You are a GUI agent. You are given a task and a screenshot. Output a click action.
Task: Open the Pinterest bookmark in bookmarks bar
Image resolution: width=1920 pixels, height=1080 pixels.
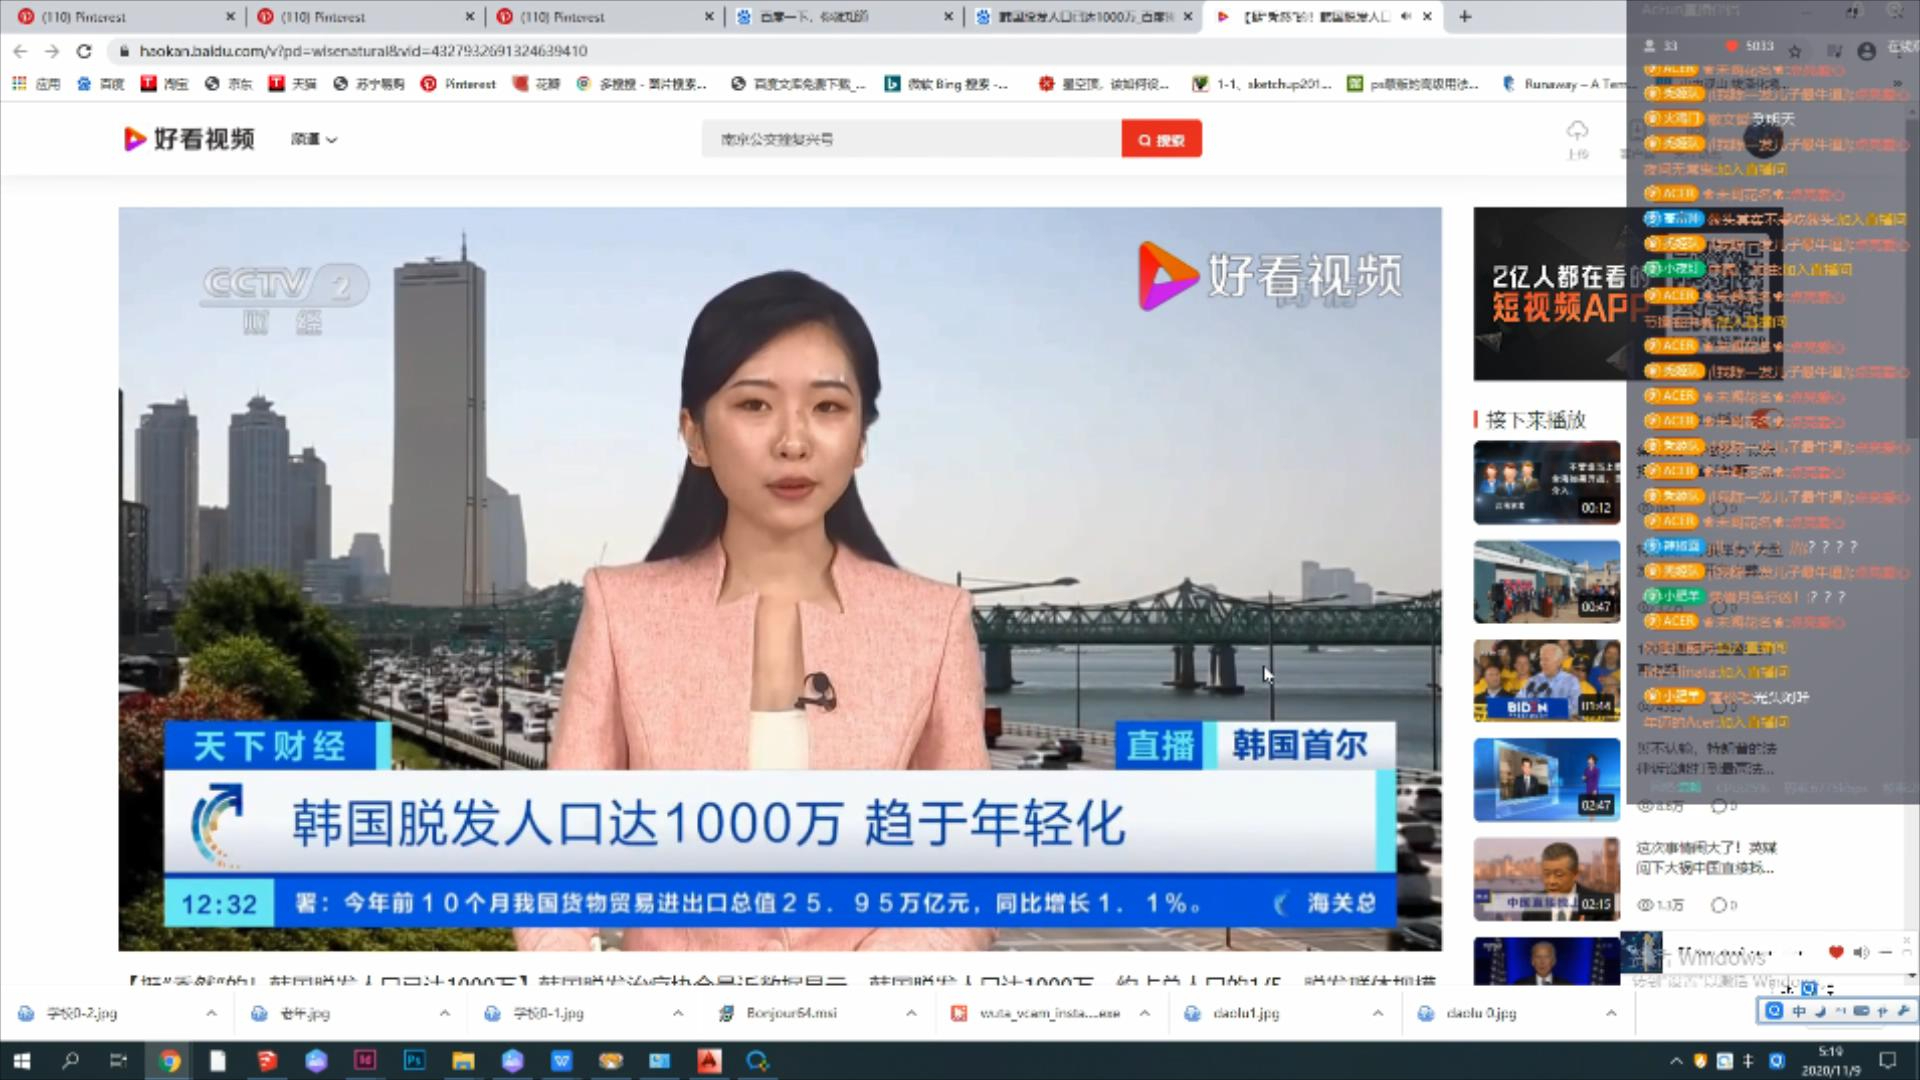(x=459, y=84)
